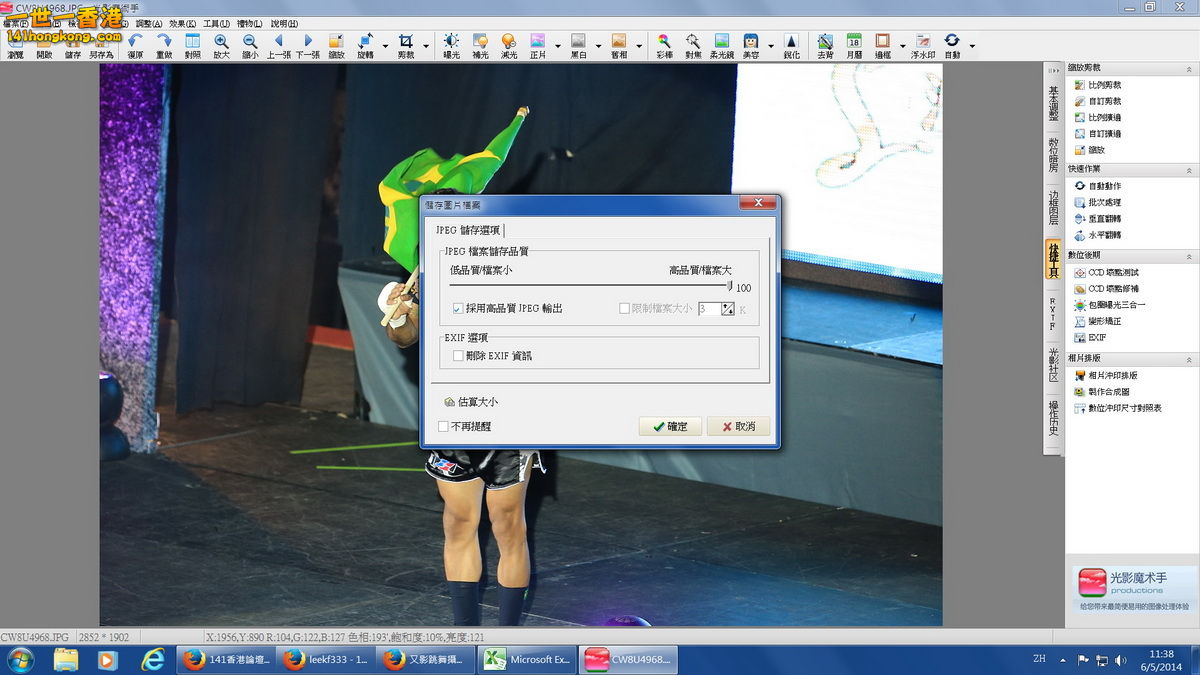The width and height of the screenshot is (1200, 675).
Task: Click the 復原 (undo) toolbar icon
Action: 135,45
